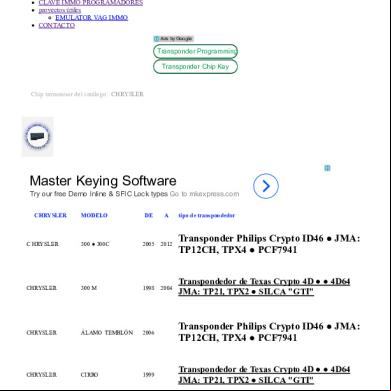The width and height of the screenshot is (391, 391).
Task: Click the ad text Go to mkexpress.com
Action: (x=204, y=194)
